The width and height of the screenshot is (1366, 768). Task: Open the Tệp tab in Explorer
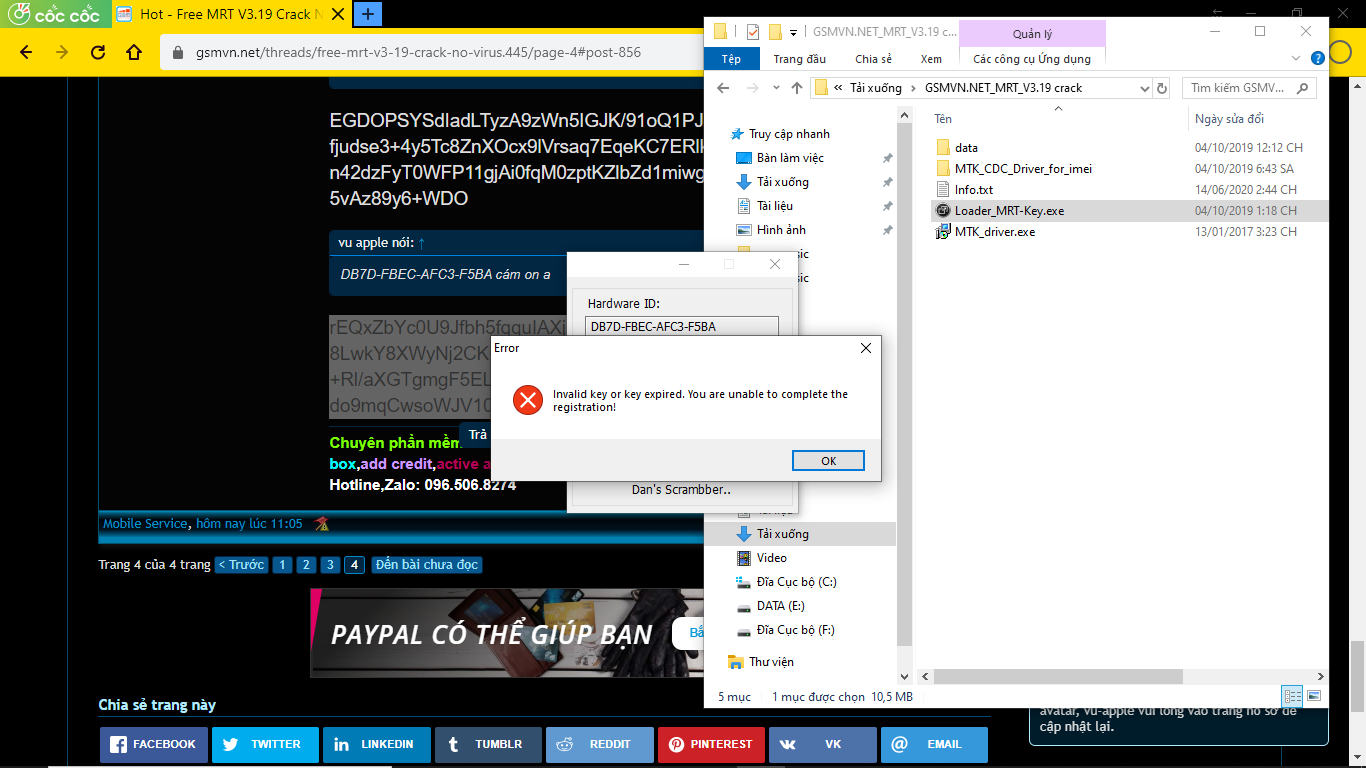(x=731, y=59)
